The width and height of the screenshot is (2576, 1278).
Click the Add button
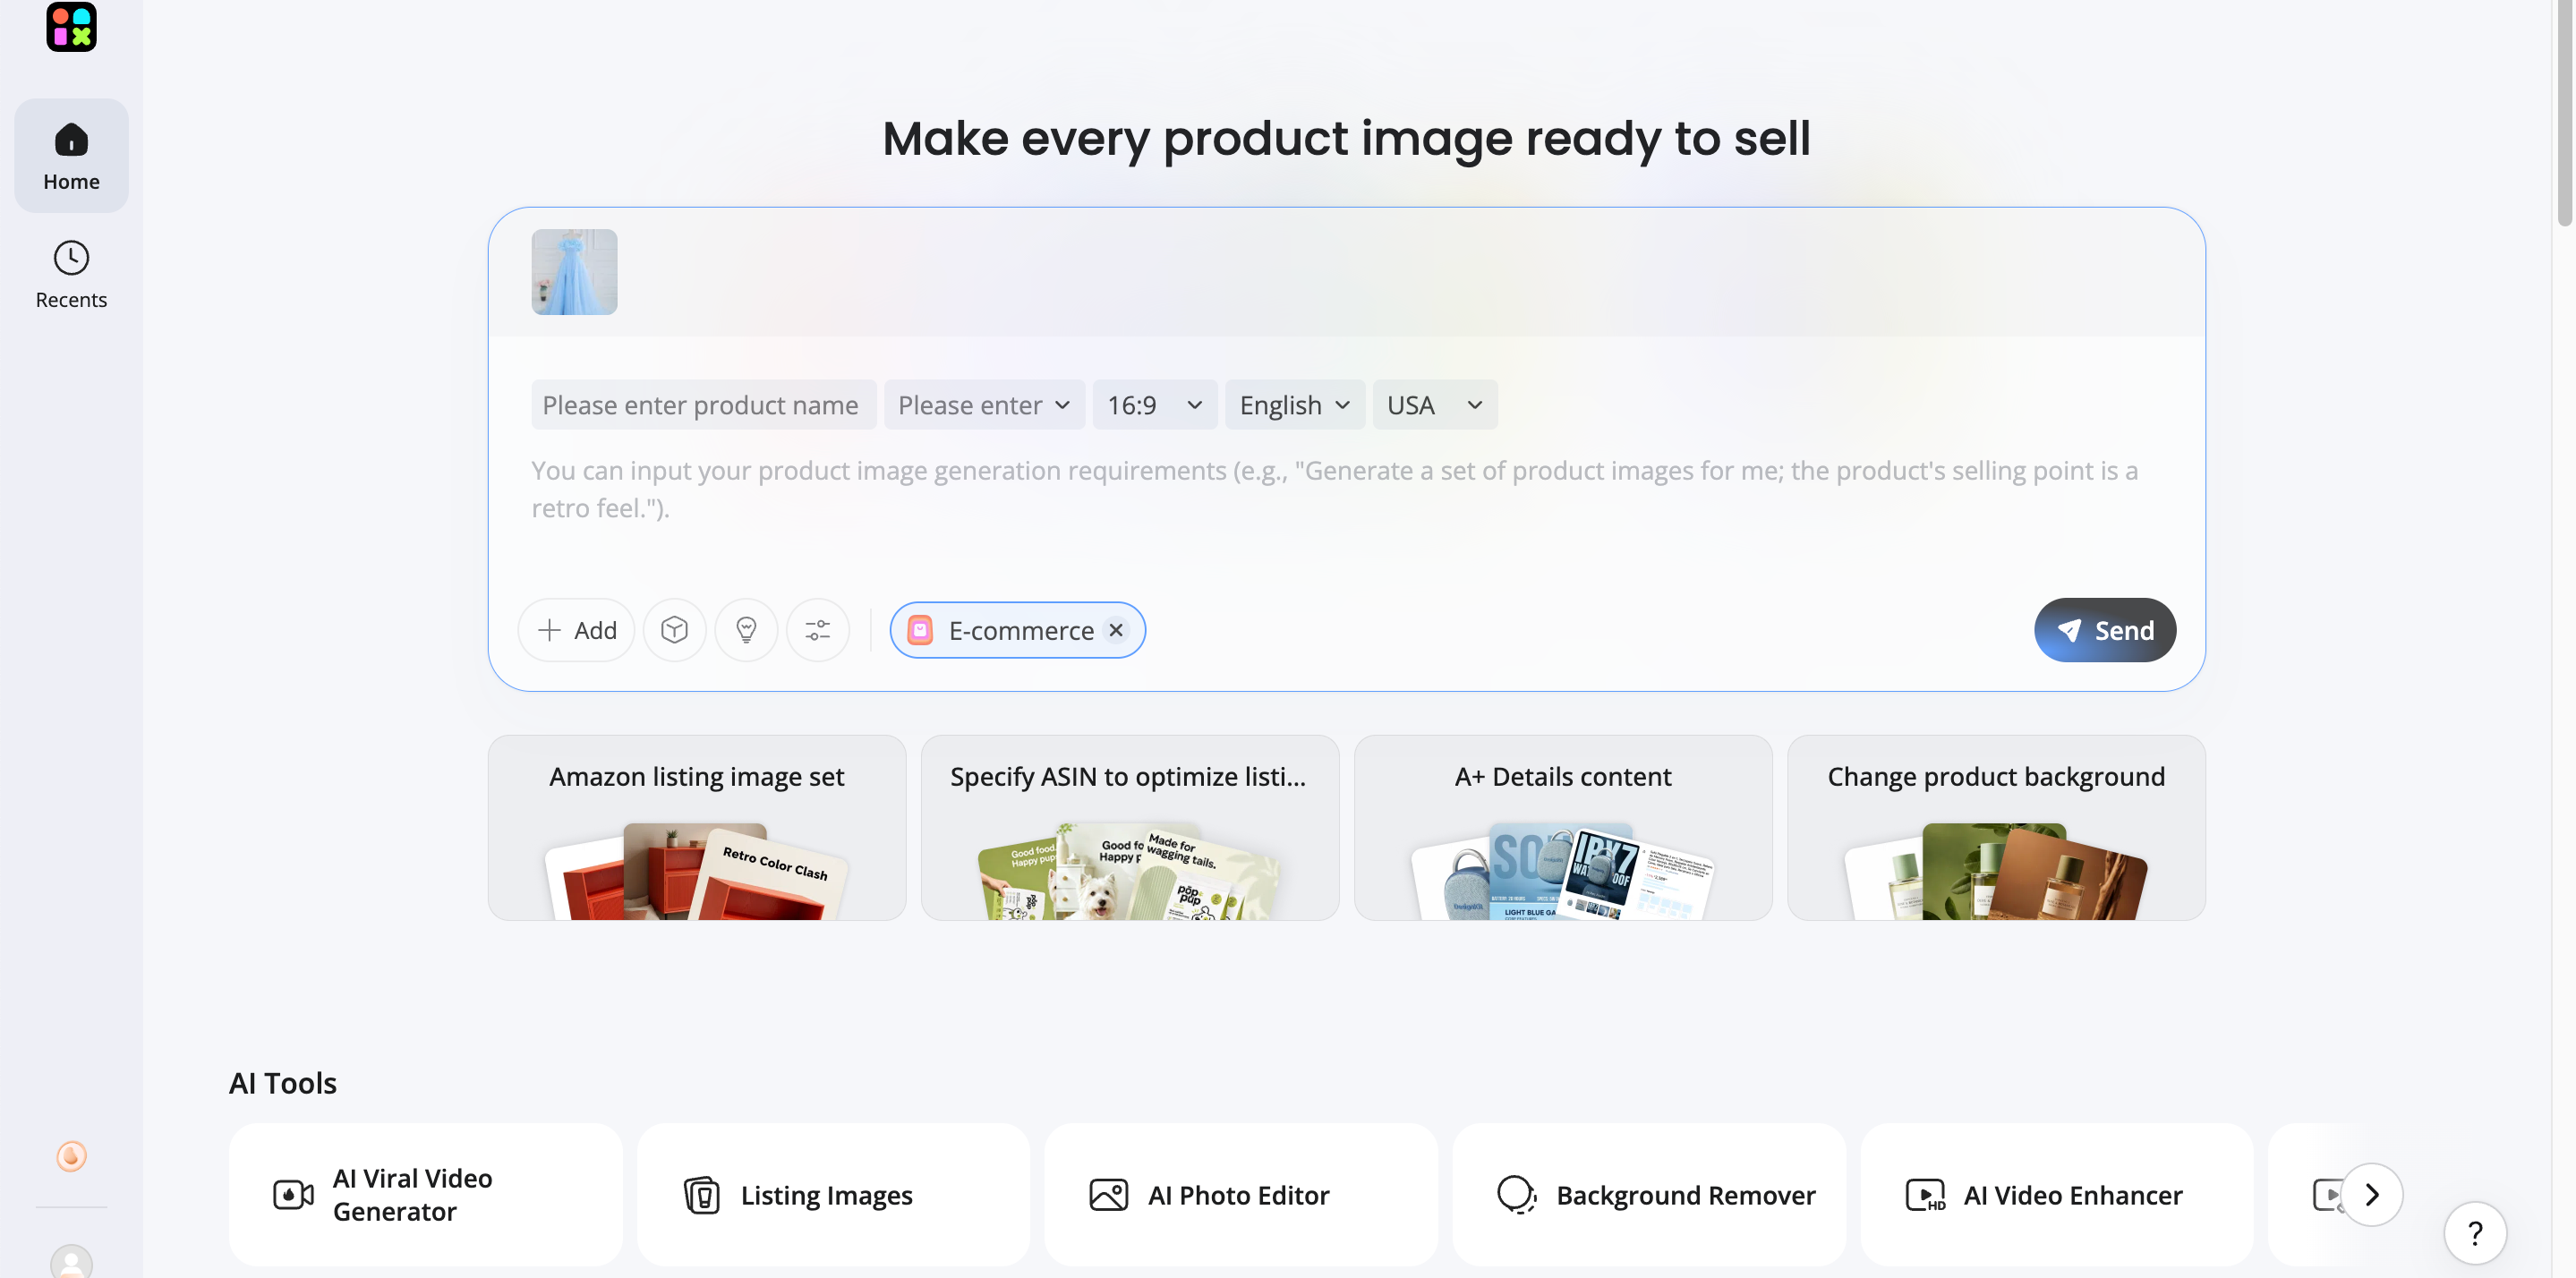pos(576,630)
